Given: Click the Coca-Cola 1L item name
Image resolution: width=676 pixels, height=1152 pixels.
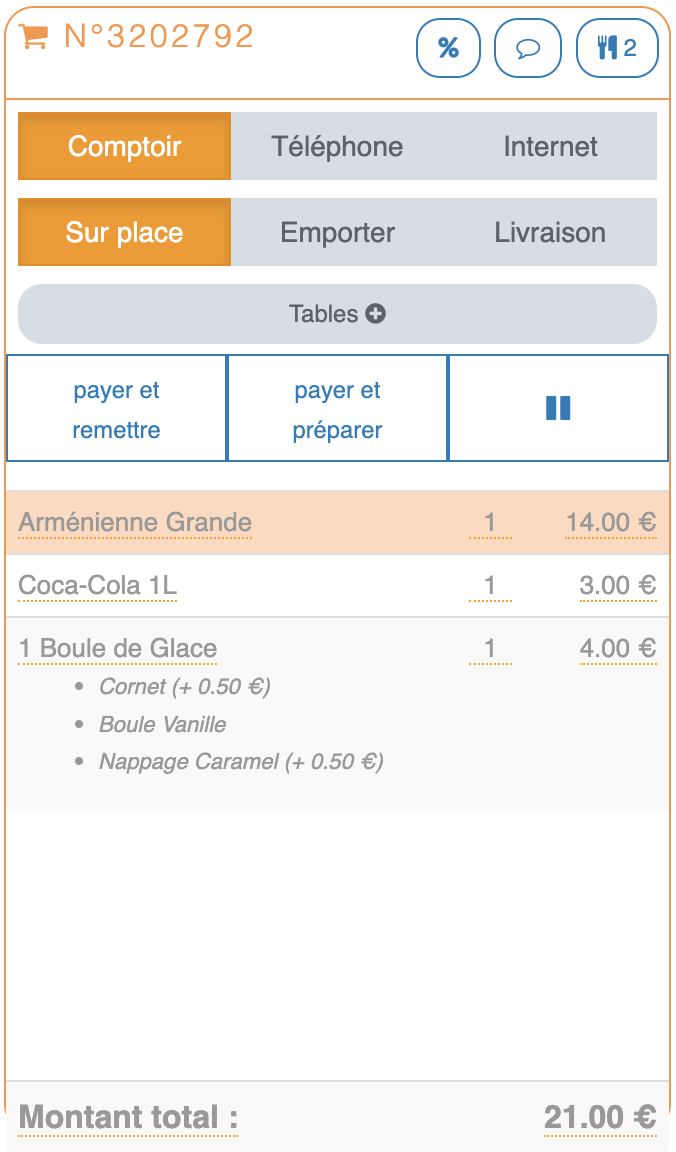Looking at the screenshot, I should tap(98, 585).
